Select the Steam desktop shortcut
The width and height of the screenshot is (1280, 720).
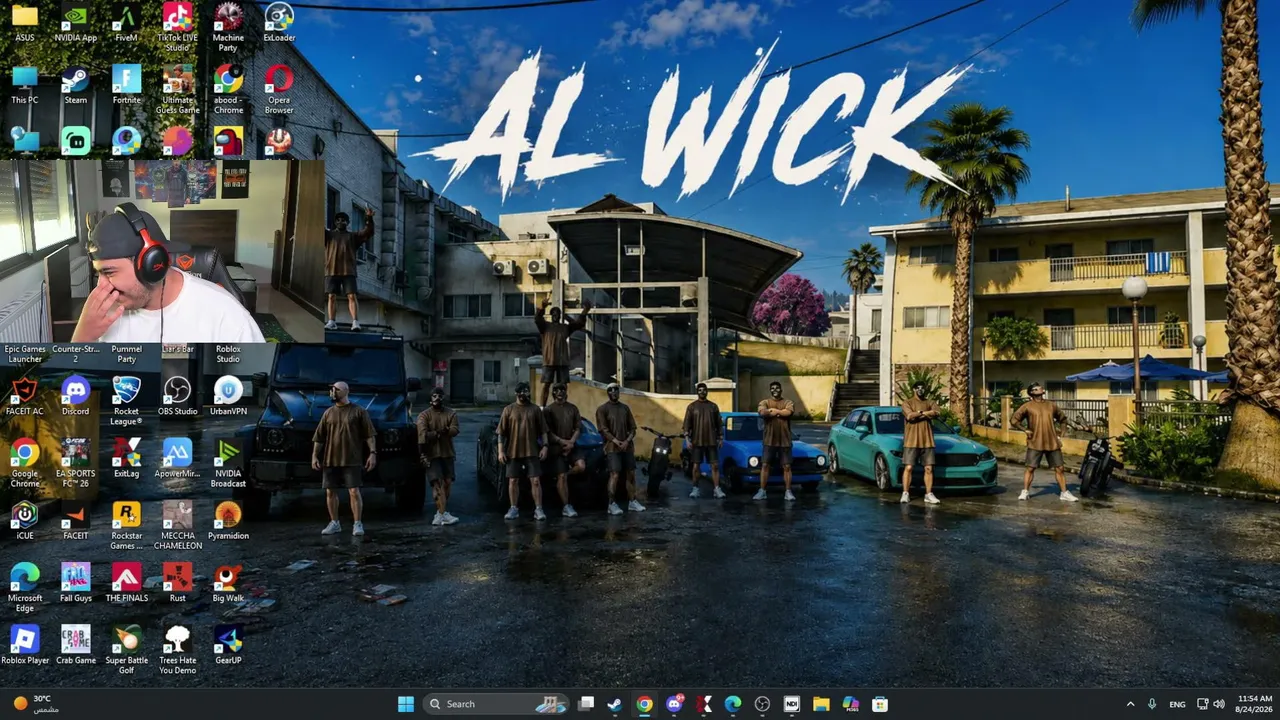click(75, 86)
